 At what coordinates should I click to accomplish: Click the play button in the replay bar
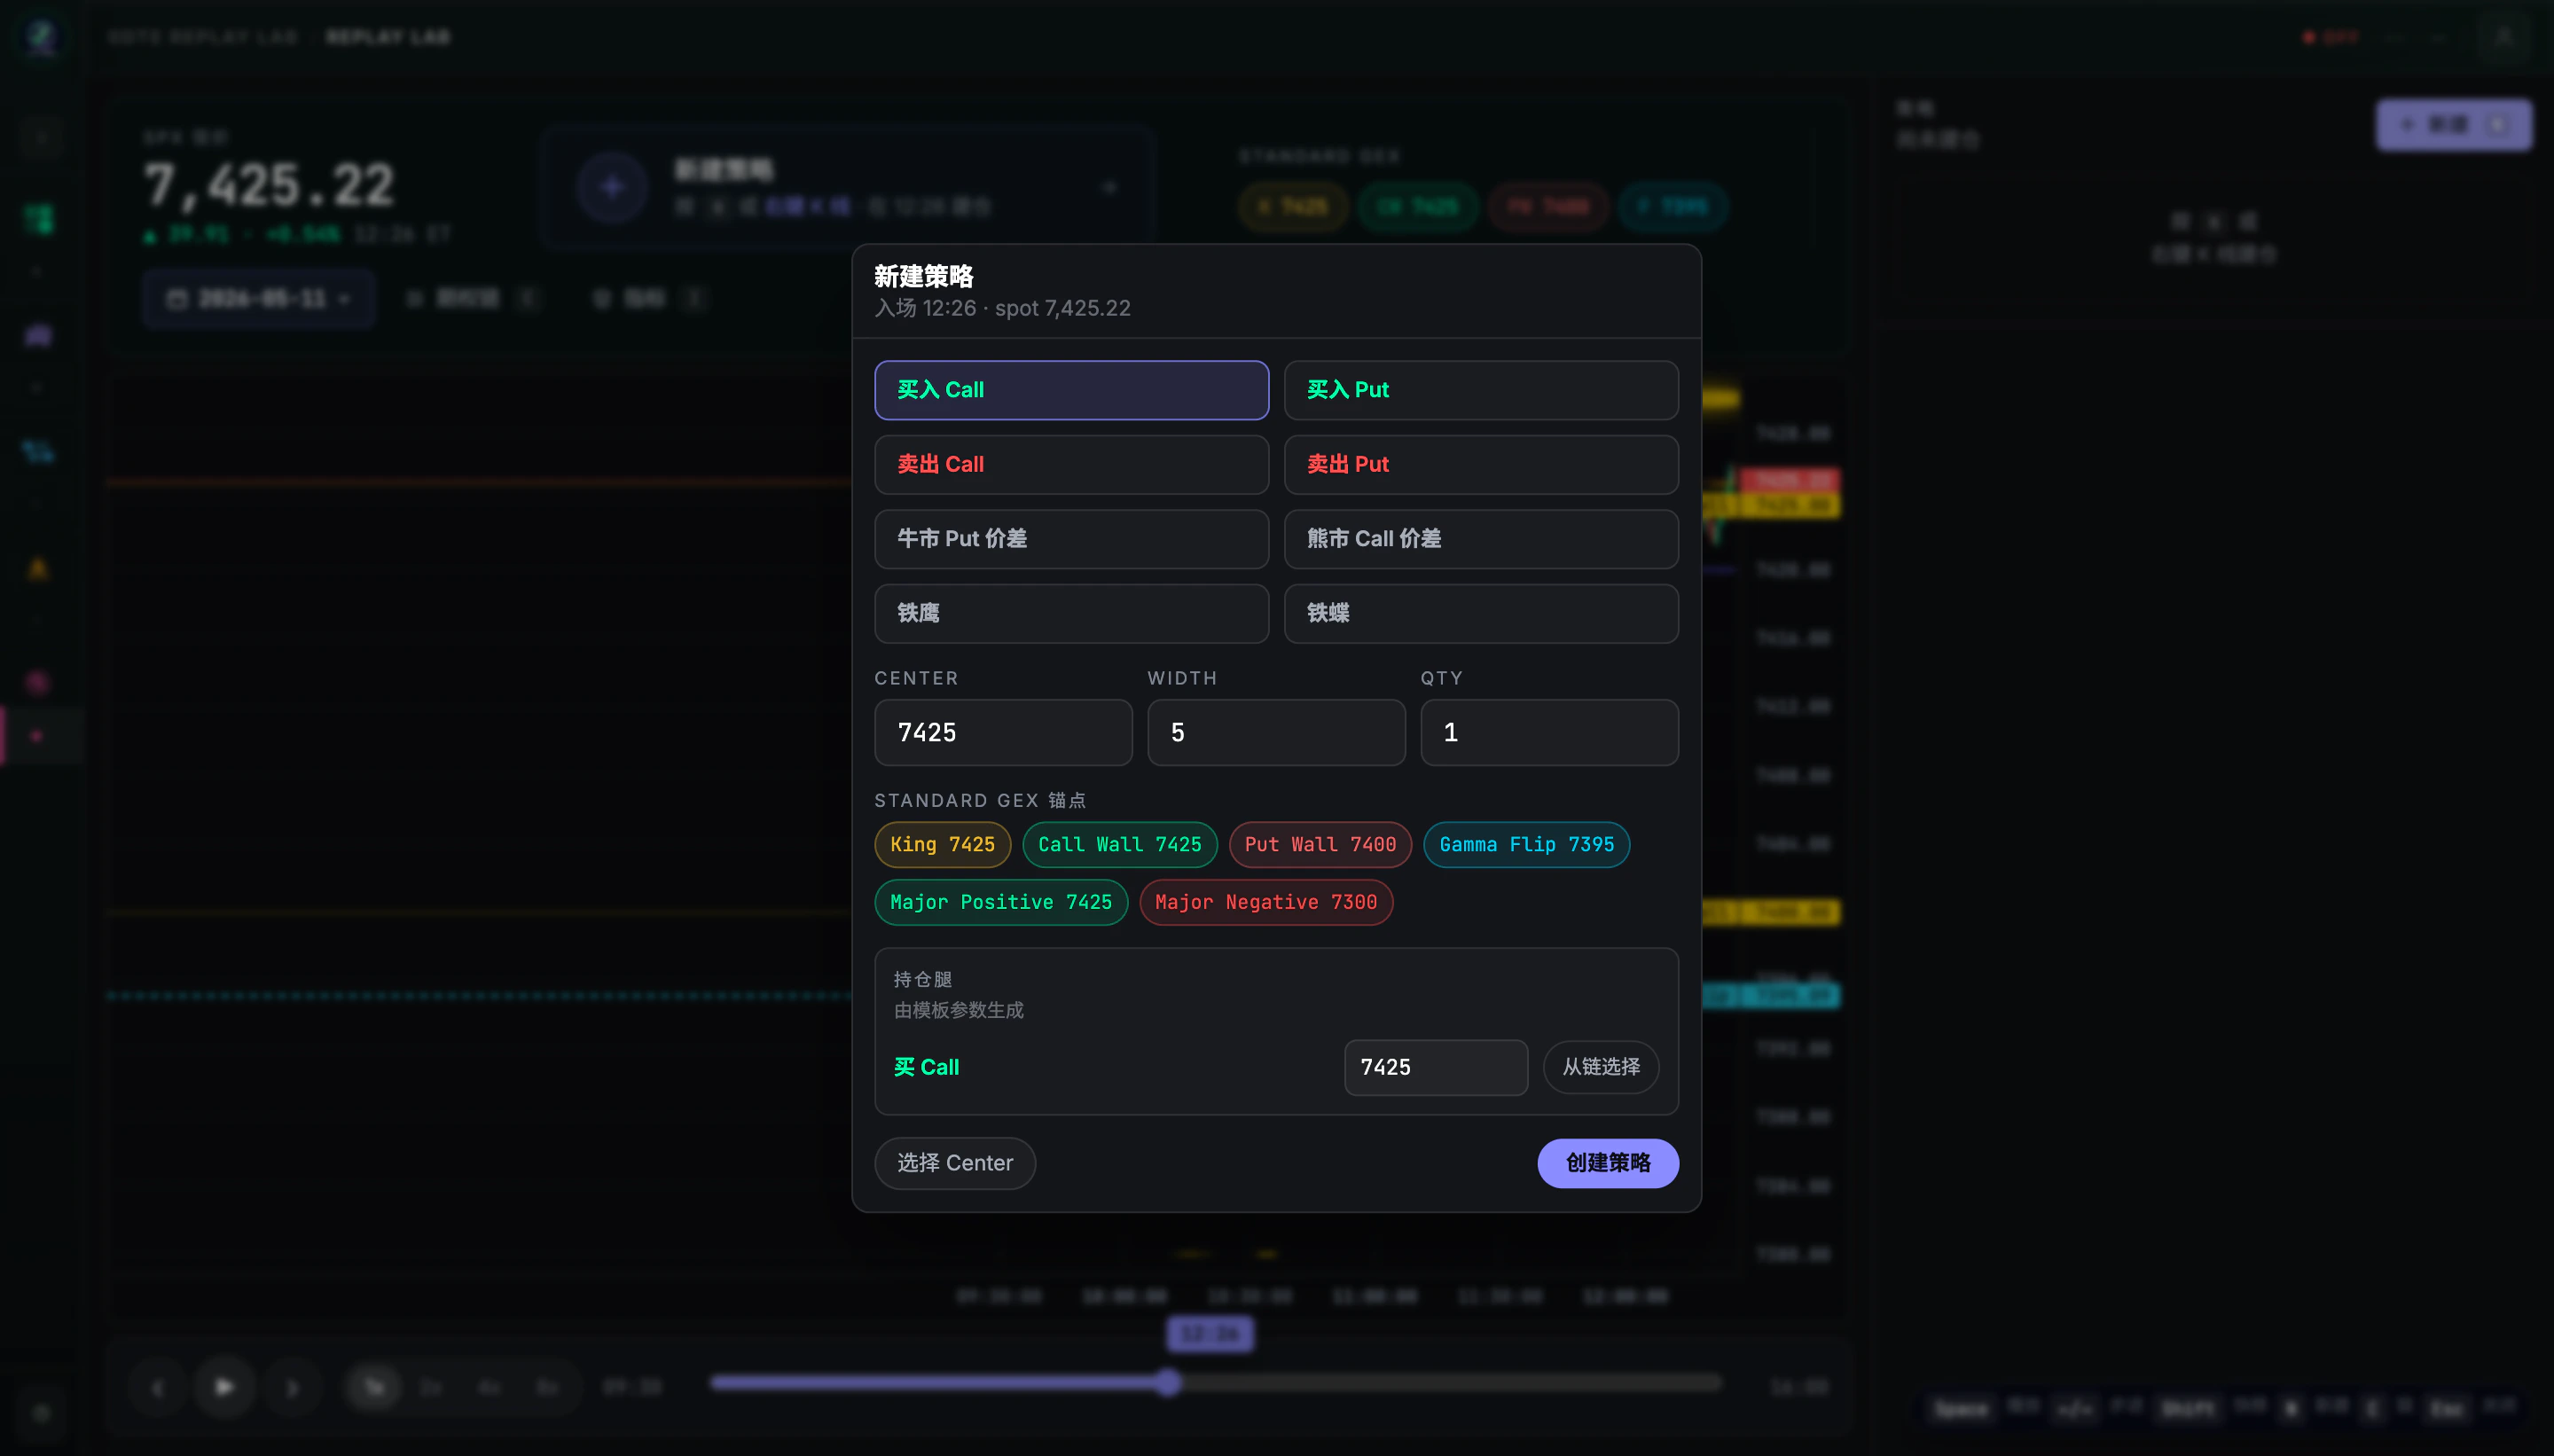pos(225,1387)
